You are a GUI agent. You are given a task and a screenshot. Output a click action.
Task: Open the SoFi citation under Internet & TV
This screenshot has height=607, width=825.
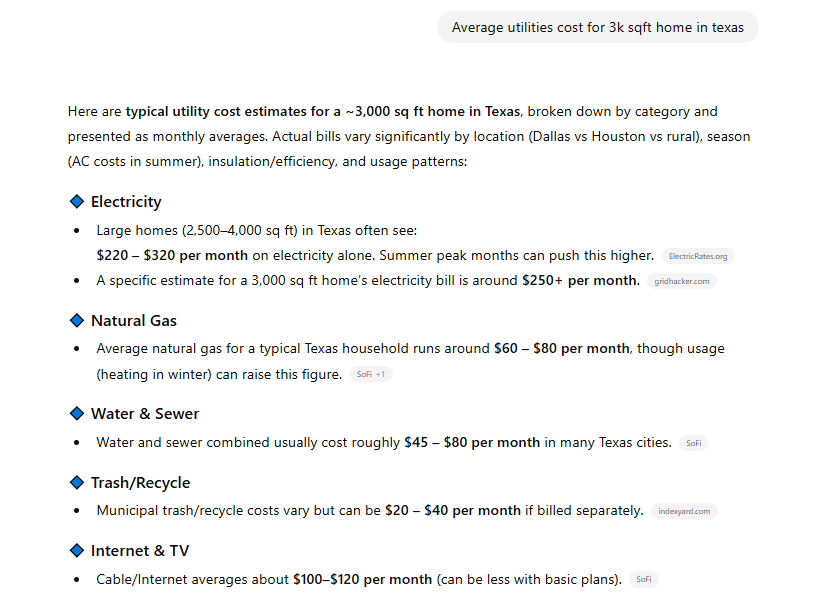(644, 579)
